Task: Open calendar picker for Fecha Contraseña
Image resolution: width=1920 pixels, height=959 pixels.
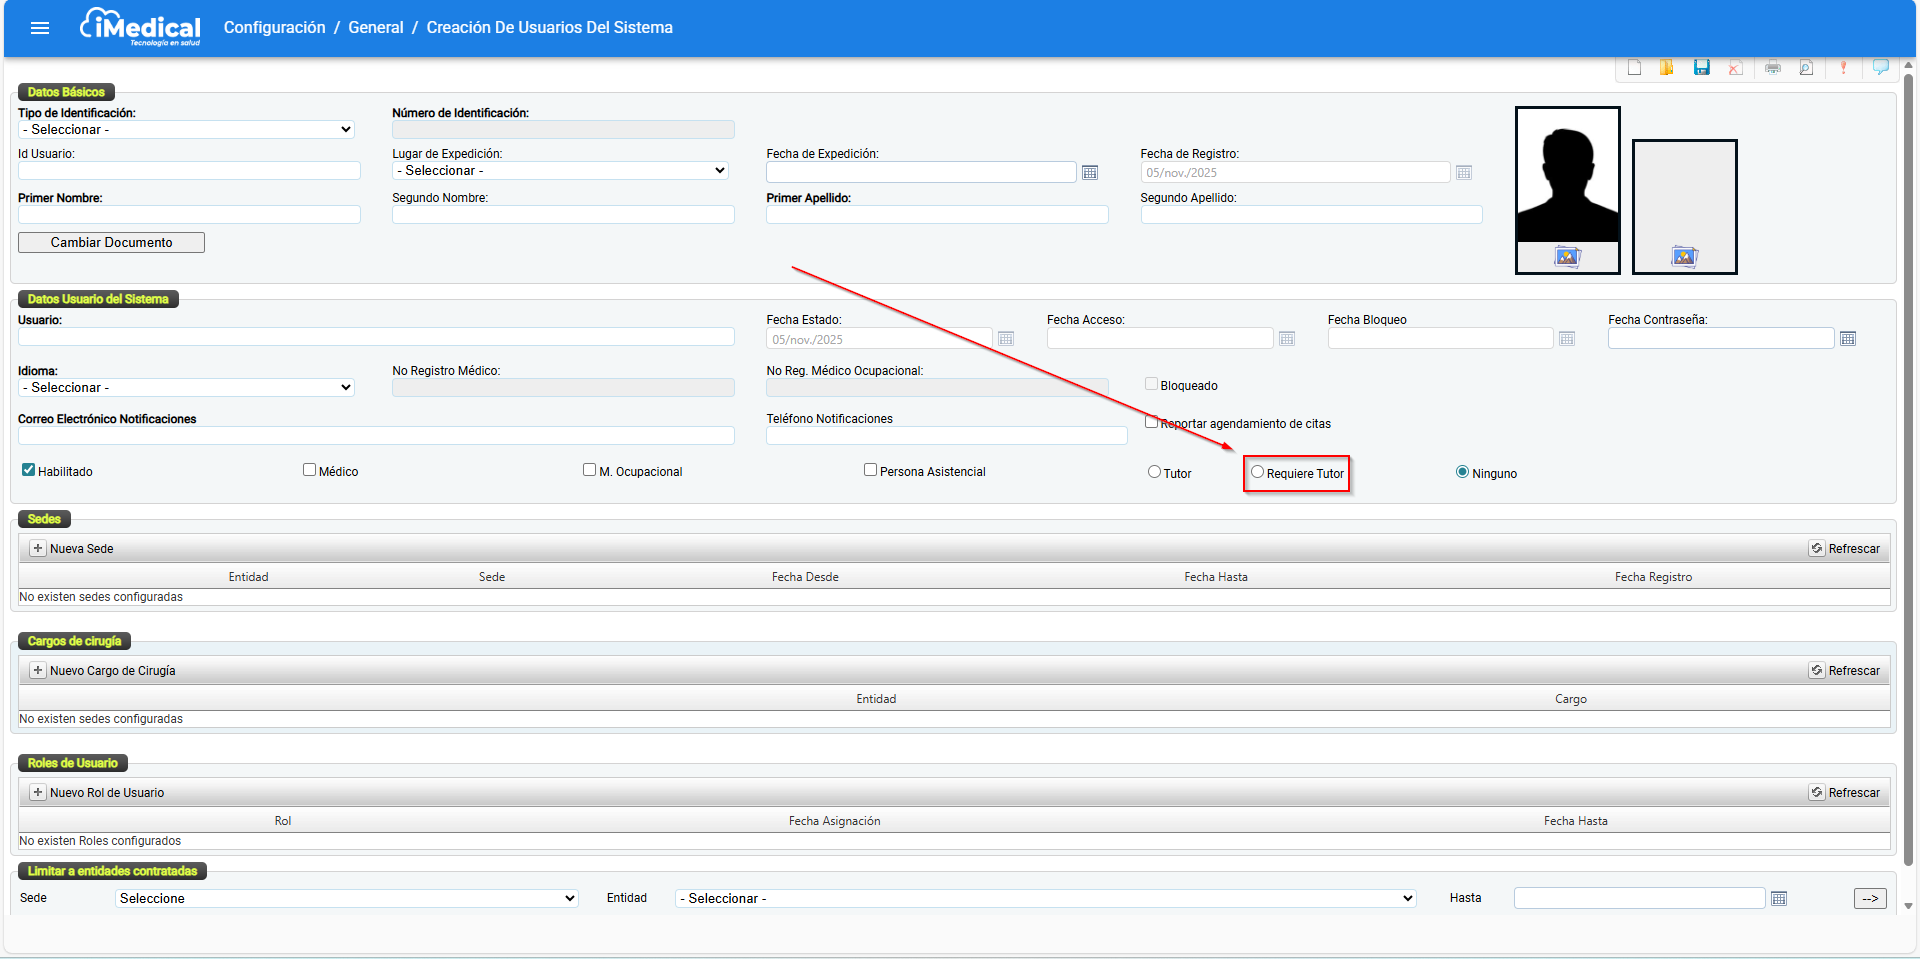Action: (x=1847, y=339)
